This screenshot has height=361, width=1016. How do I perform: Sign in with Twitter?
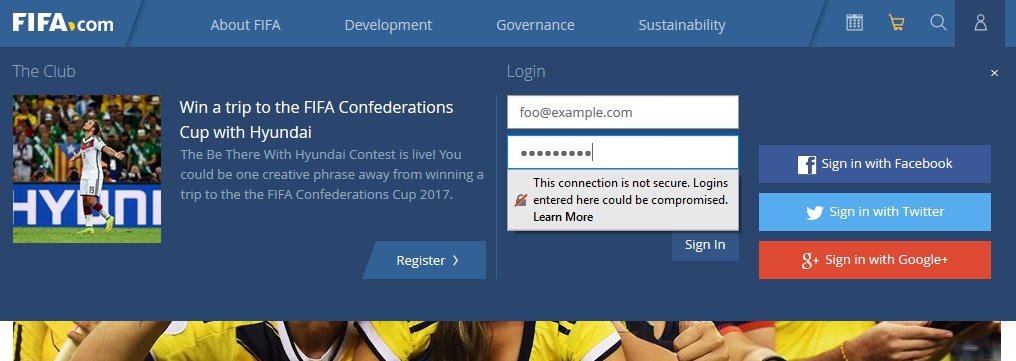pos(875,212)
